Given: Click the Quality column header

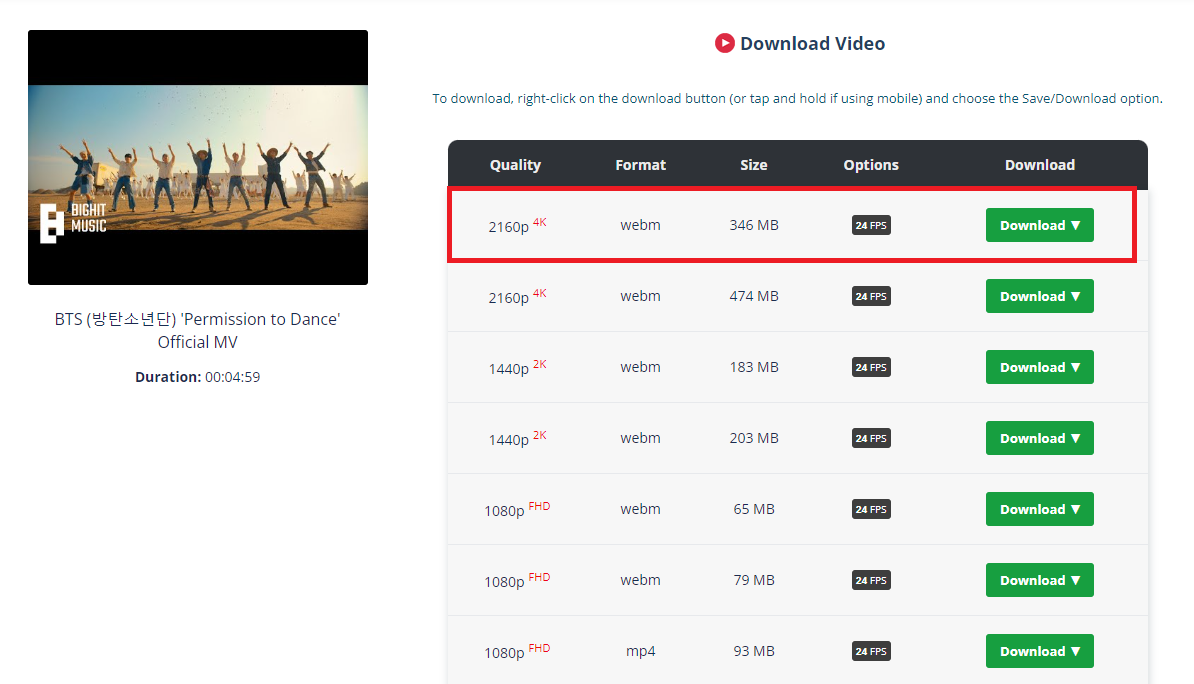Looking at the screenshot, I should [x=515, y=165].
